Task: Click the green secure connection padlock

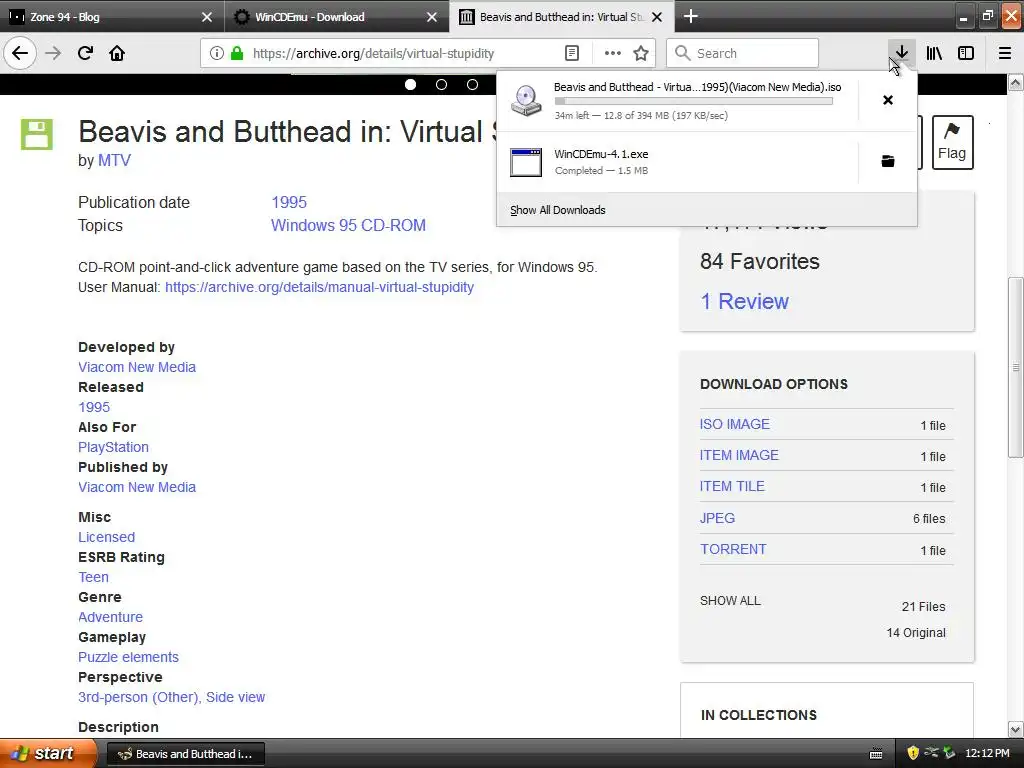Action: click(237, 53)
